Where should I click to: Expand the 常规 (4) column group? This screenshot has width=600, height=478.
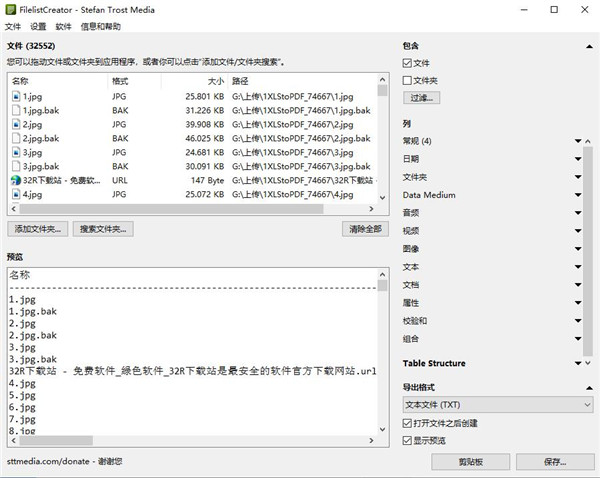[x=578, y=141]
